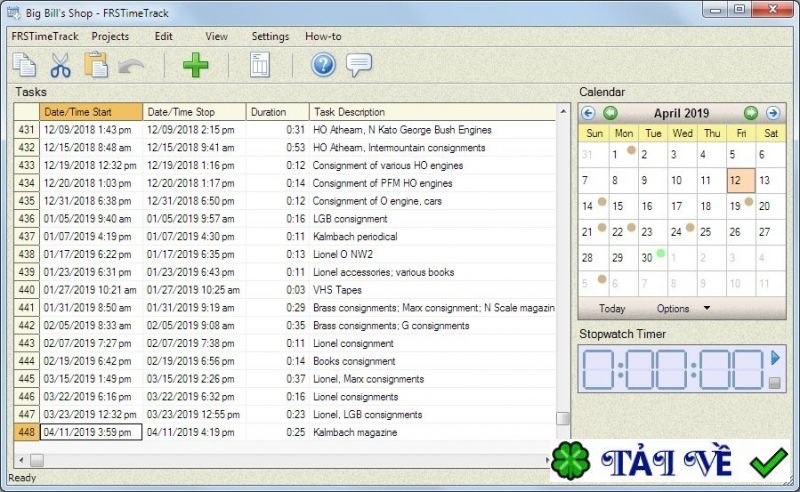Click 'LGB consignment' description cell
The image size is (800, 492).
[432, 218]
